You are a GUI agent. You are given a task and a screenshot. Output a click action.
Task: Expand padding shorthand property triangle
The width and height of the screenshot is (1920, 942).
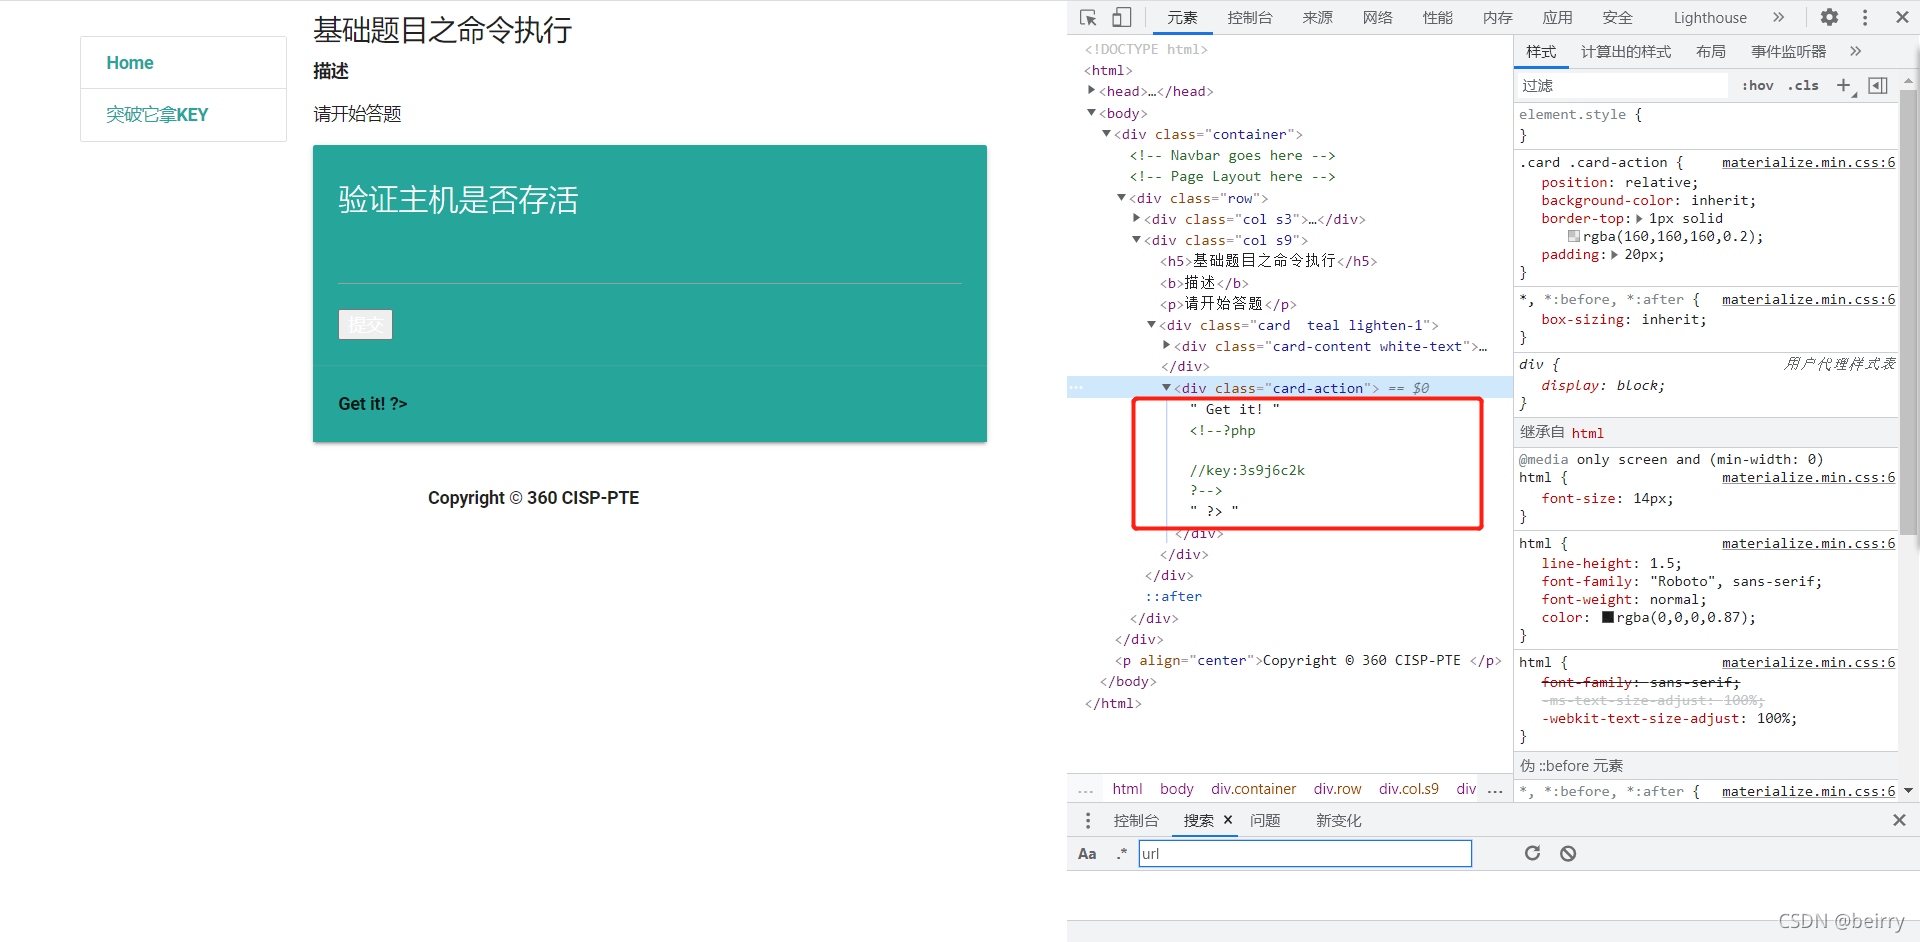coord(1614,254)
